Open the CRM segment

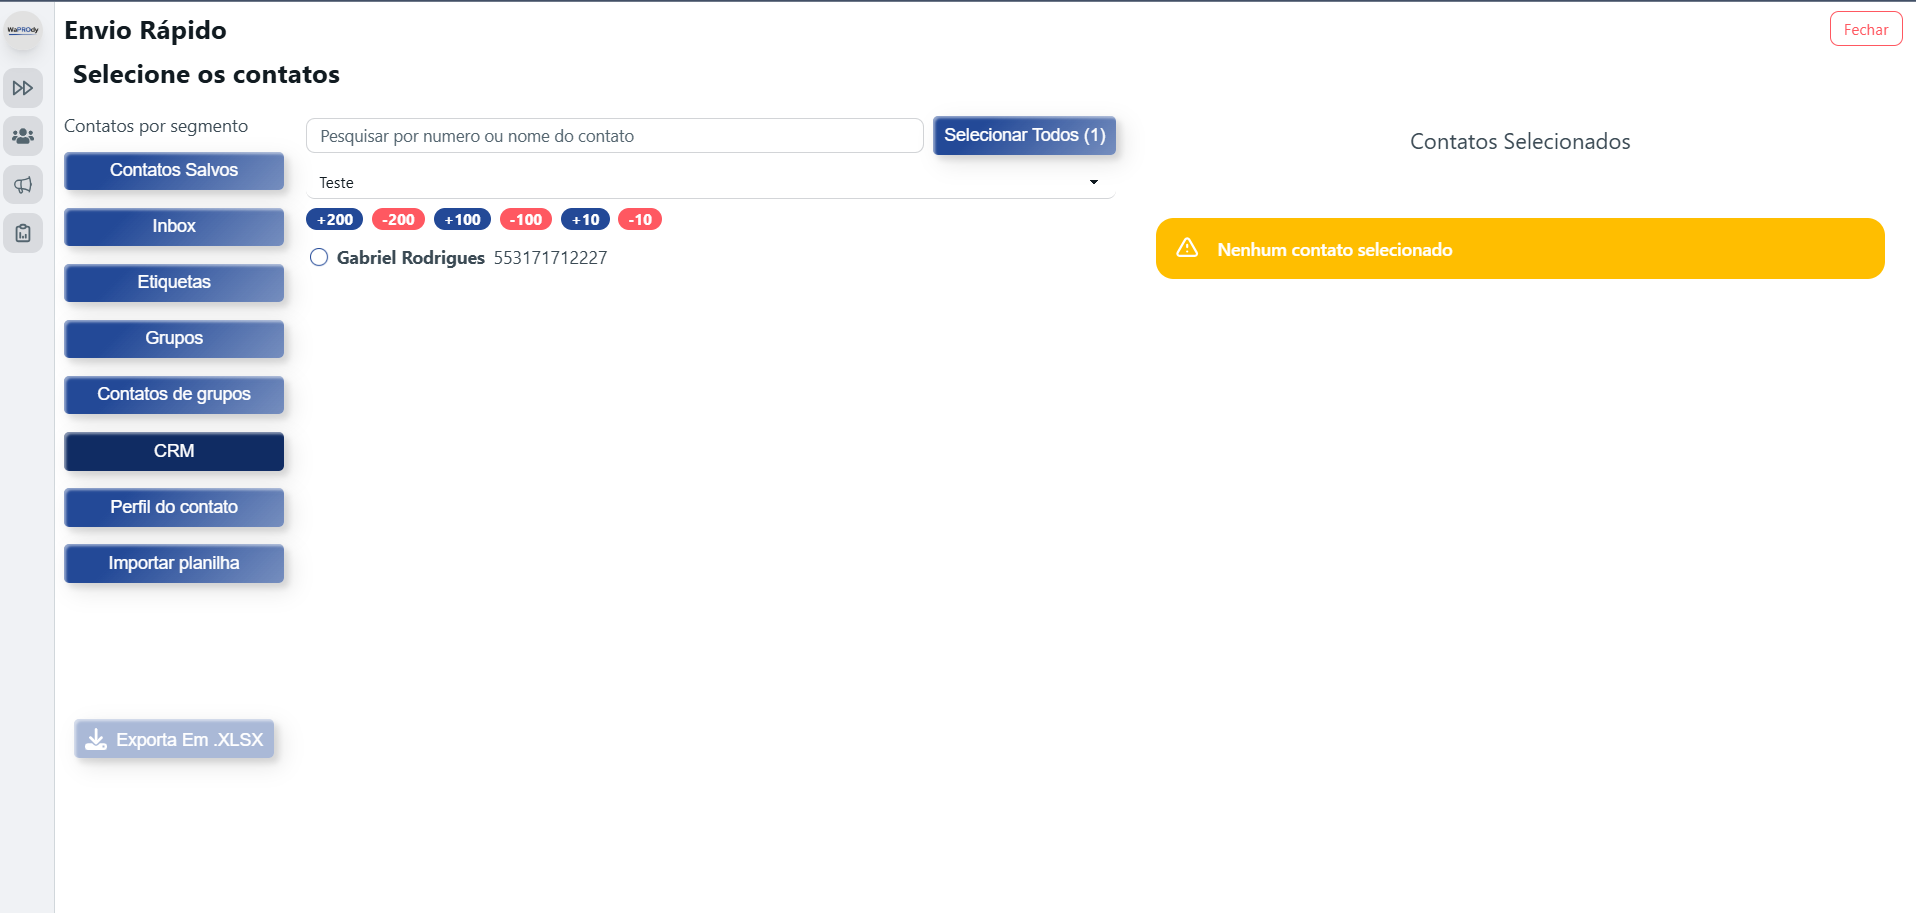tap(174, 451)
